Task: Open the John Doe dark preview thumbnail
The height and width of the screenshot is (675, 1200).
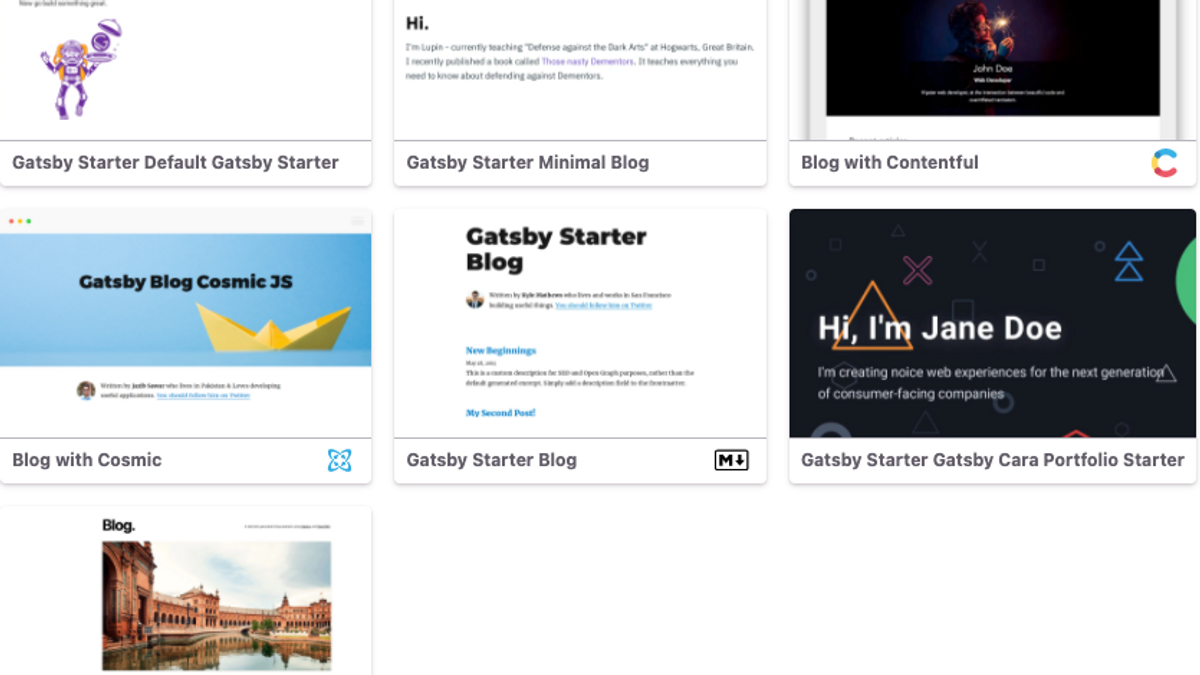Action: 993,70
